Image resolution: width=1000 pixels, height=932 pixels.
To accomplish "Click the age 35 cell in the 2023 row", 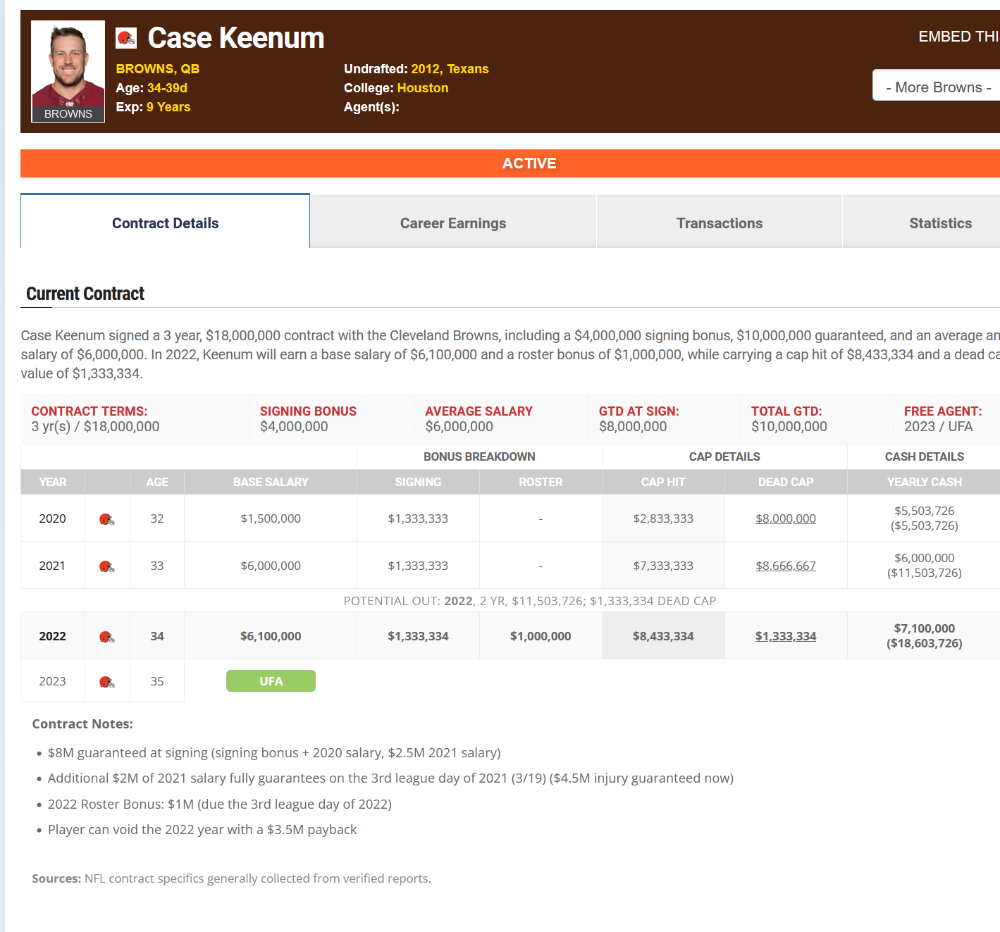I will pos(157,681).
